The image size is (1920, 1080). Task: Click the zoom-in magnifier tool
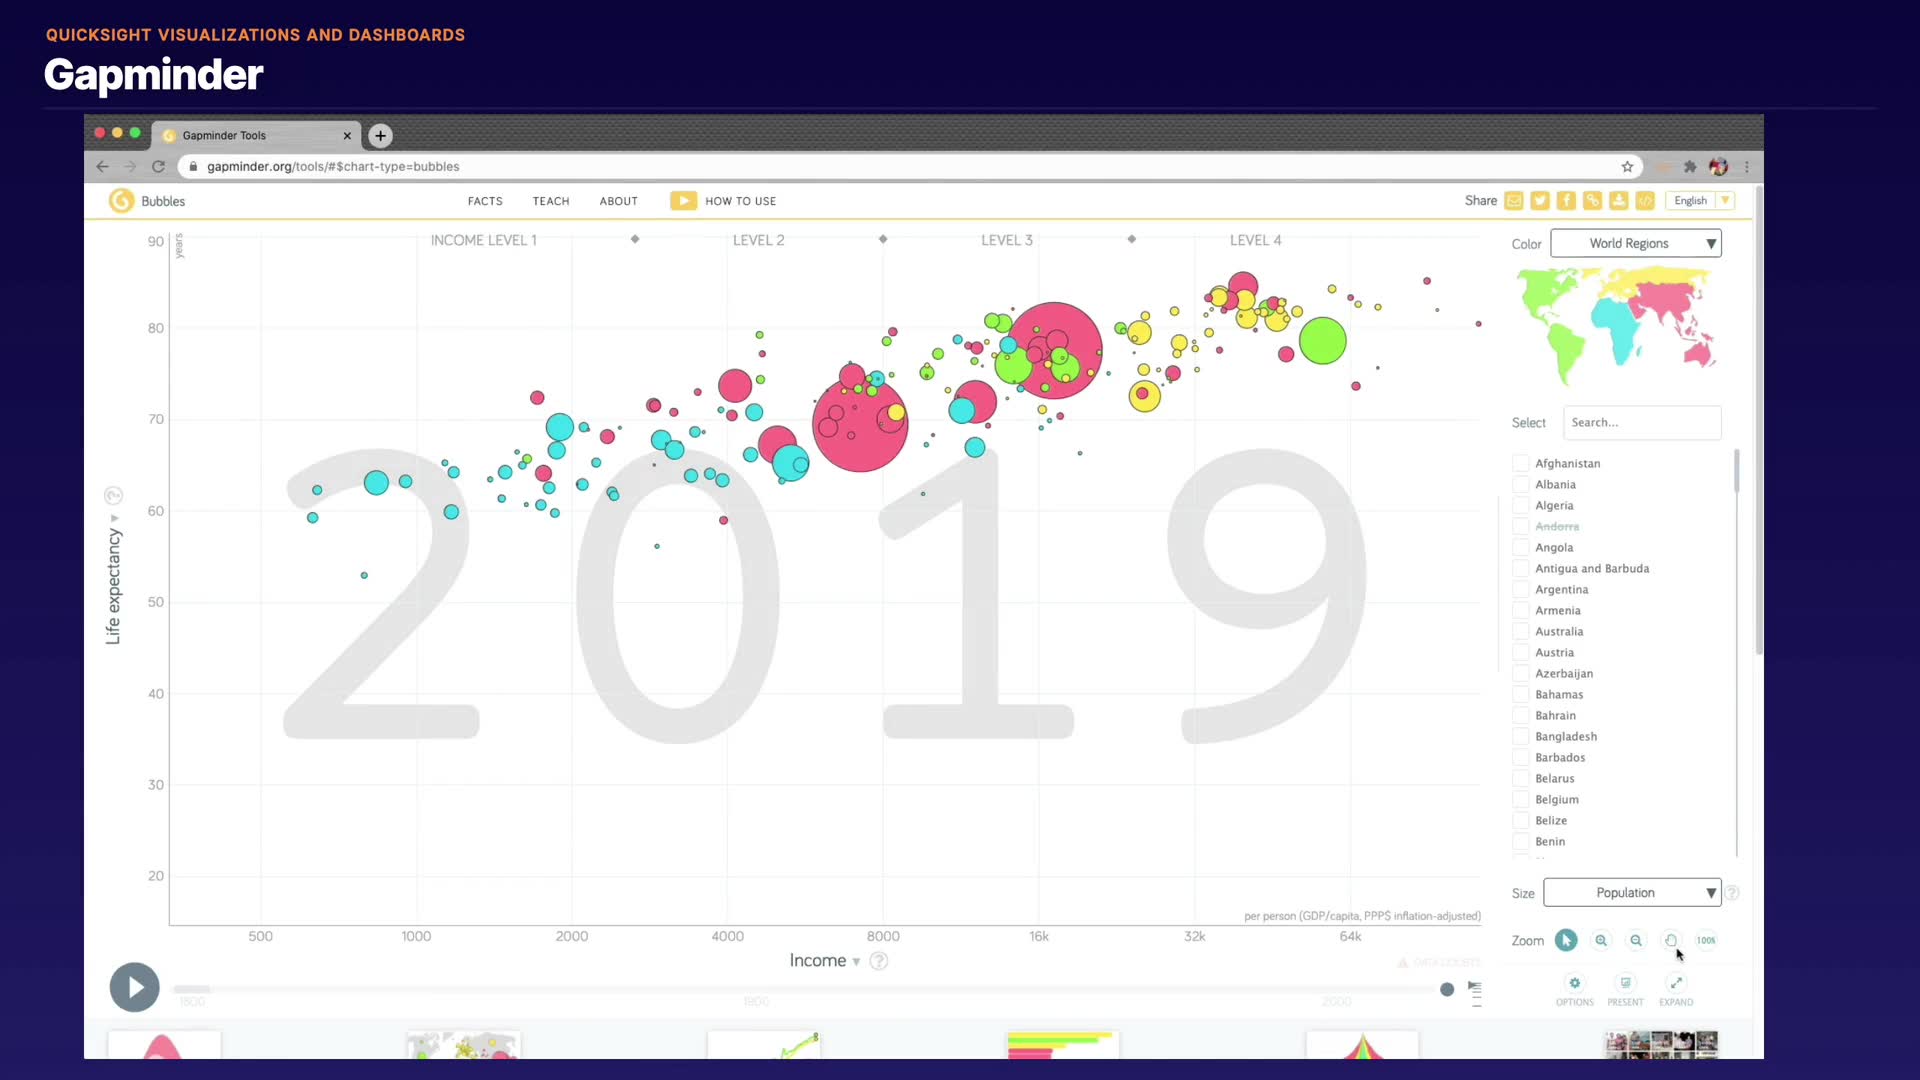pyautogui.click(x=1601, y=940)
